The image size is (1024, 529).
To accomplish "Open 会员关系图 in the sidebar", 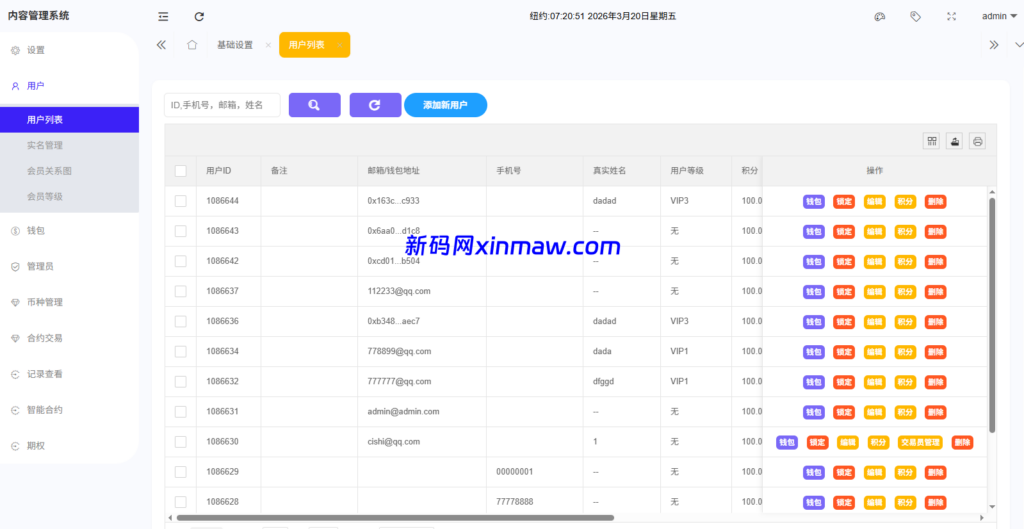I will click(x=69, y=171).
